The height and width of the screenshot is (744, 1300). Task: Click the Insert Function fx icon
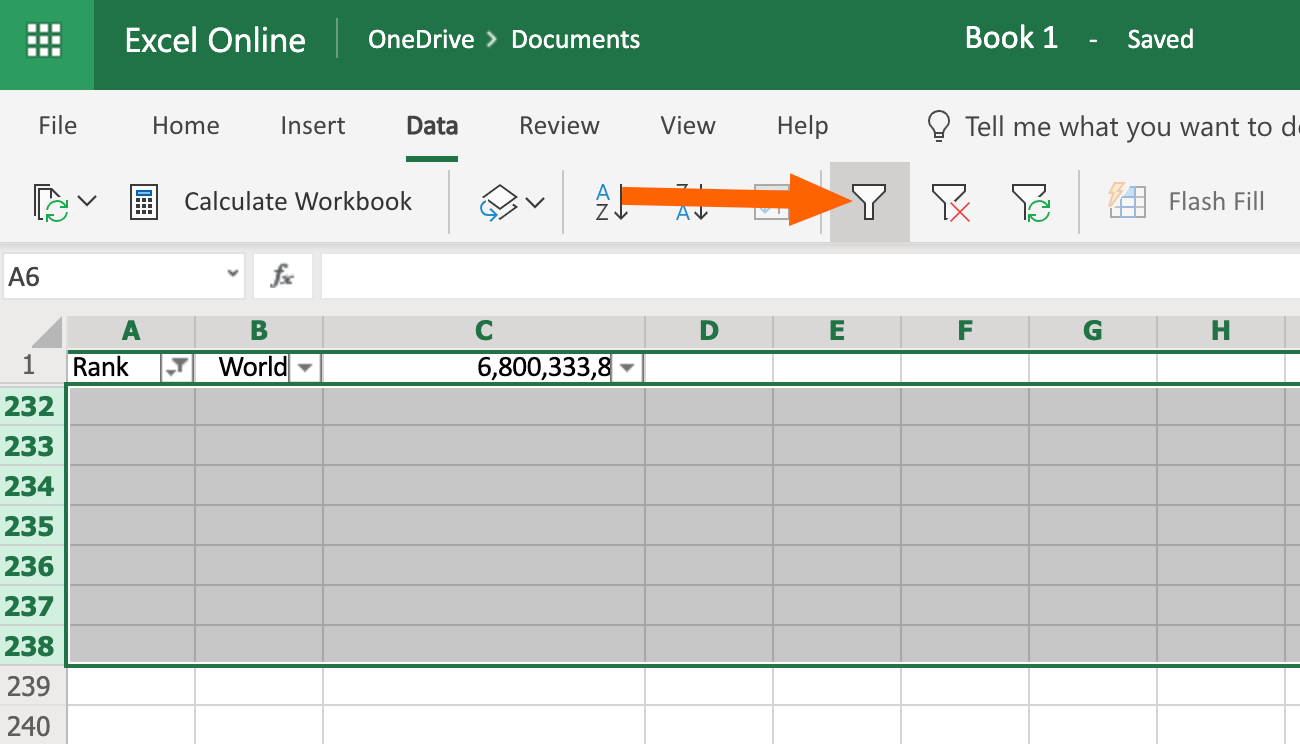coord(283,276)
